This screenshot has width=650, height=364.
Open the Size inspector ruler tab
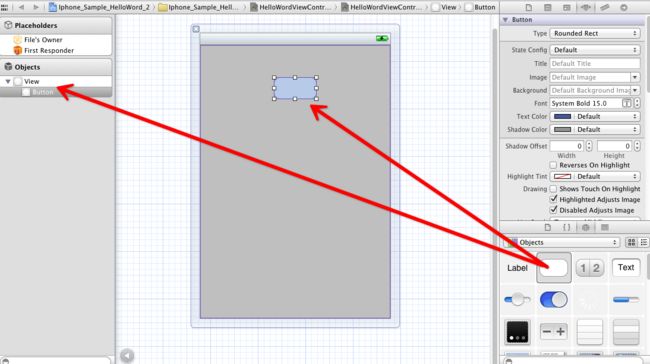coord(604,7)
